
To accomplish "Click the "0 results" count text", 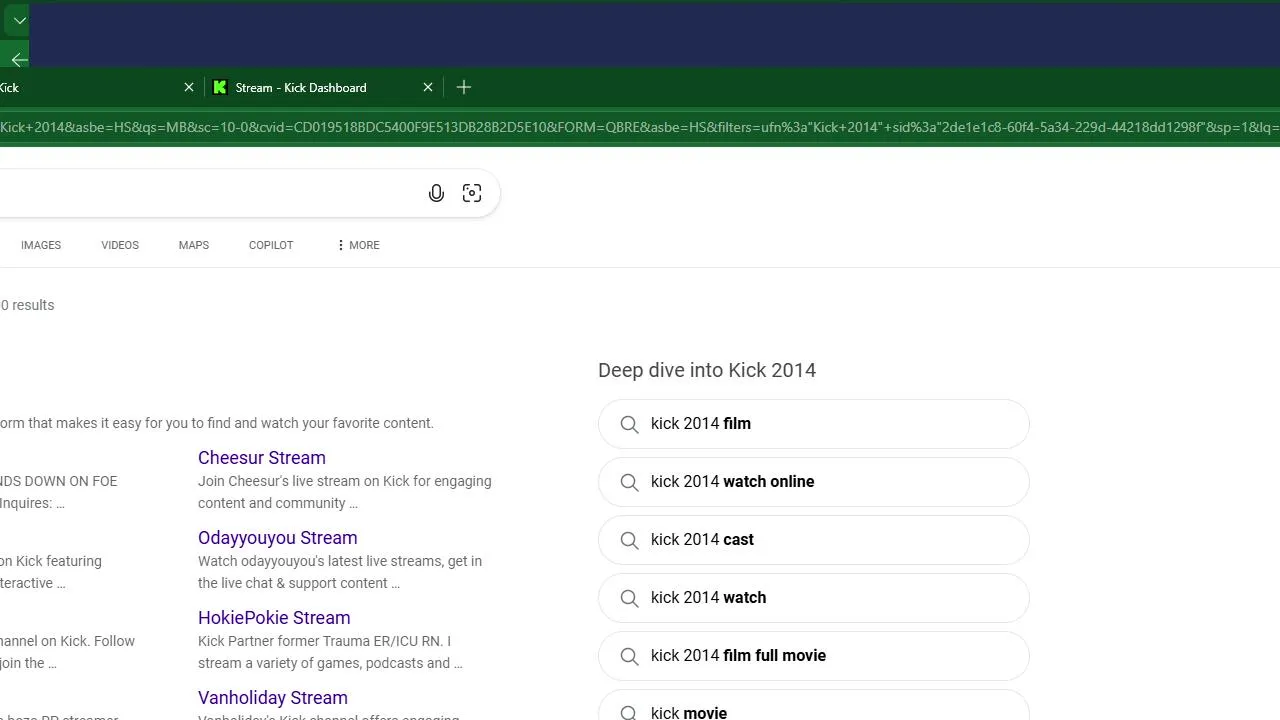I will [27, 305].
